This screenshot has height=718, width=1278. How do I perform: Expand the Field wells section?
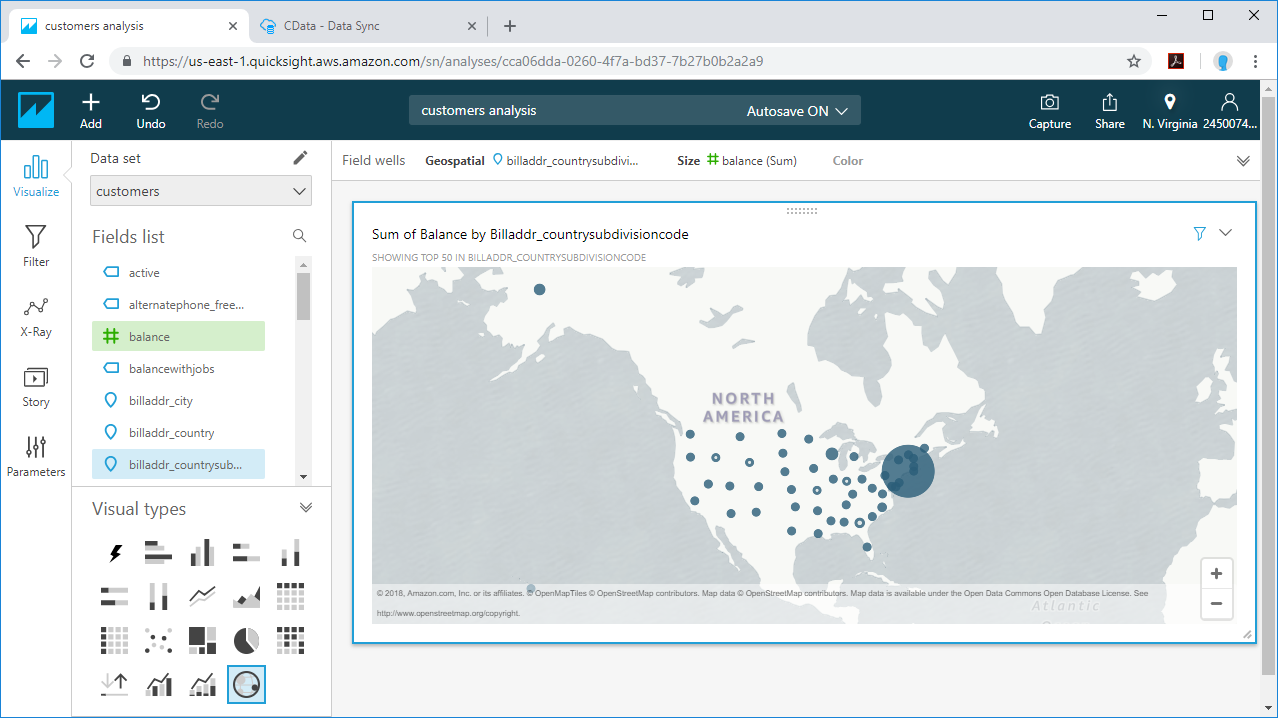[x=1243, y=161]
